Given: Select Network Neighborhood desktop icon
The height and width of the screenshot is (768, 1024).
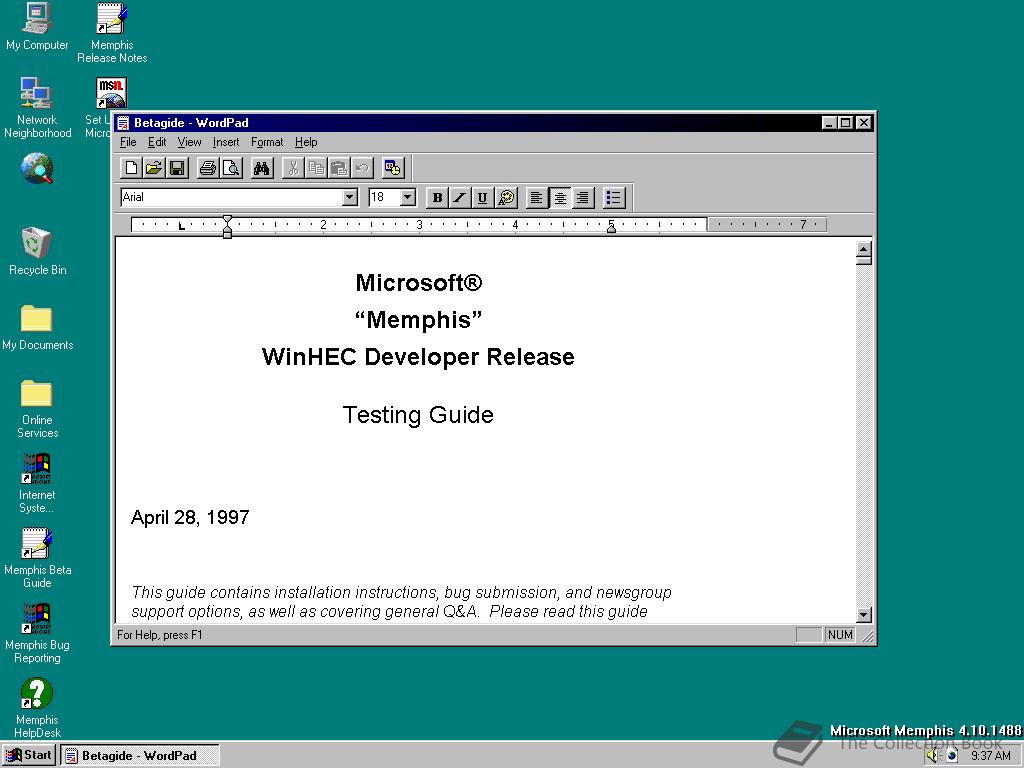Looking at the screenshot, I should tap(37, 108).
